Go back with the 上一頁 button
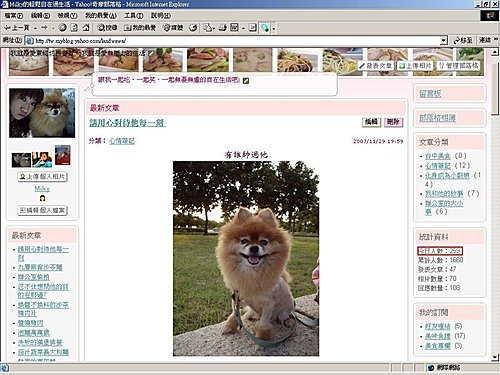Screen dimensions: 500x375 (17, 28)
